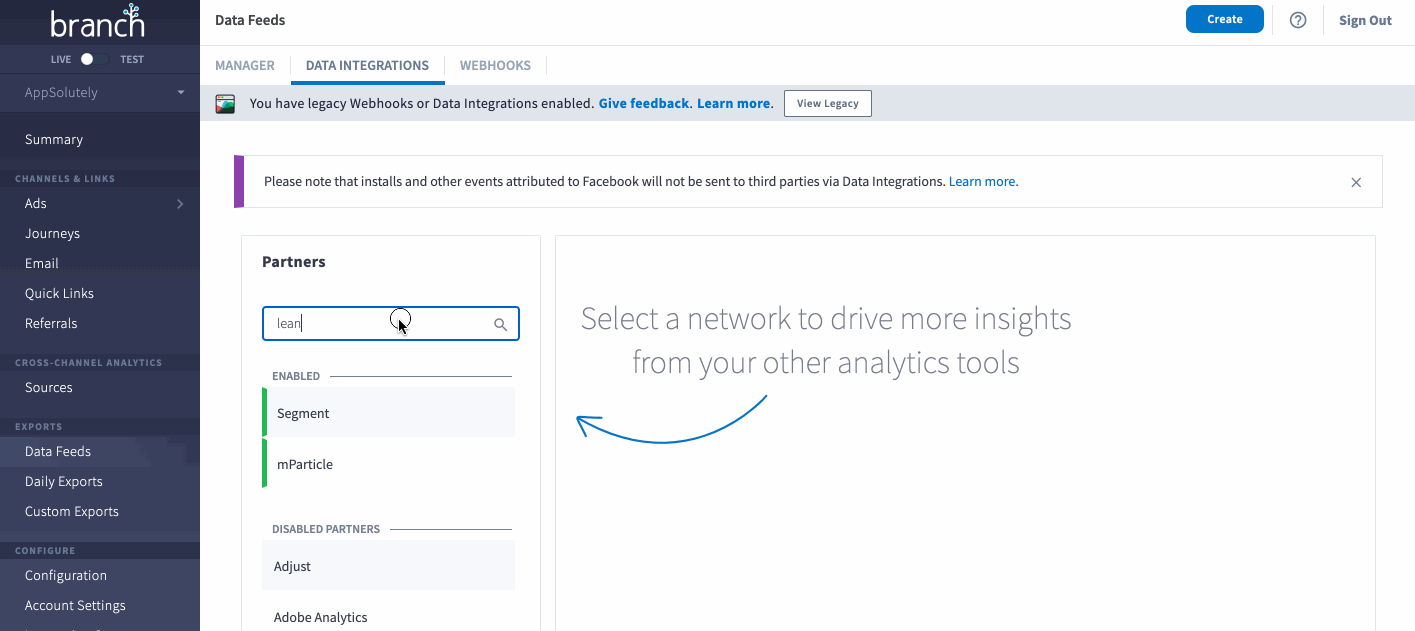Select the enabled mParticle partner
The width and height of the screenshot is (1415, 631).
(389, 464)
